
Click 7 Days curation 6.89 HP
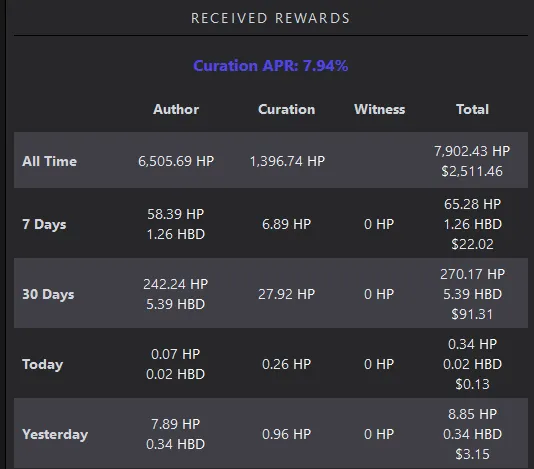pyautogui.click(x=286, y=224)
